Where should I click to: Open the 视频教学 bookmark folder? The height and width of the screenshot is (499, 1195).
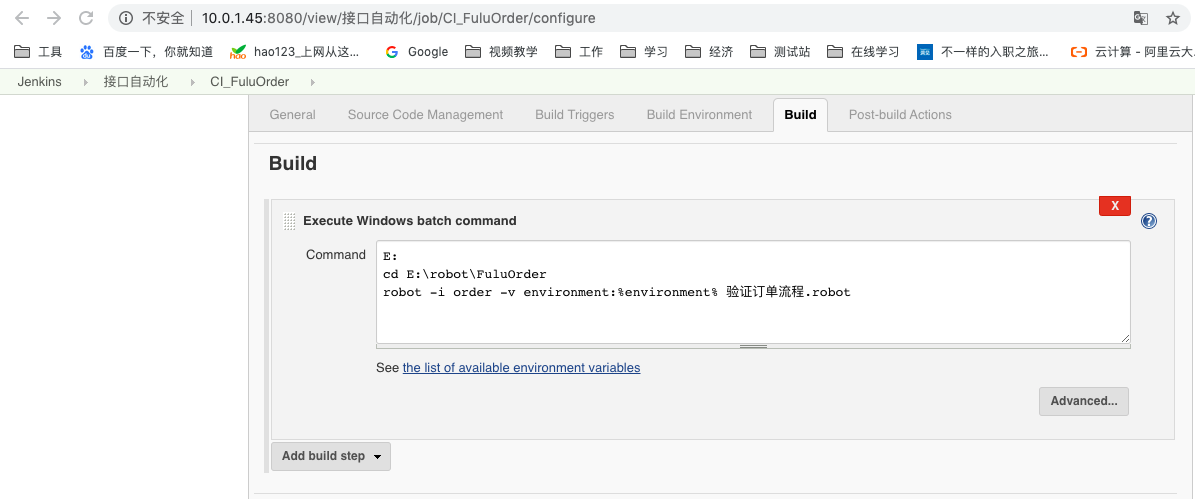click(501, 52)
